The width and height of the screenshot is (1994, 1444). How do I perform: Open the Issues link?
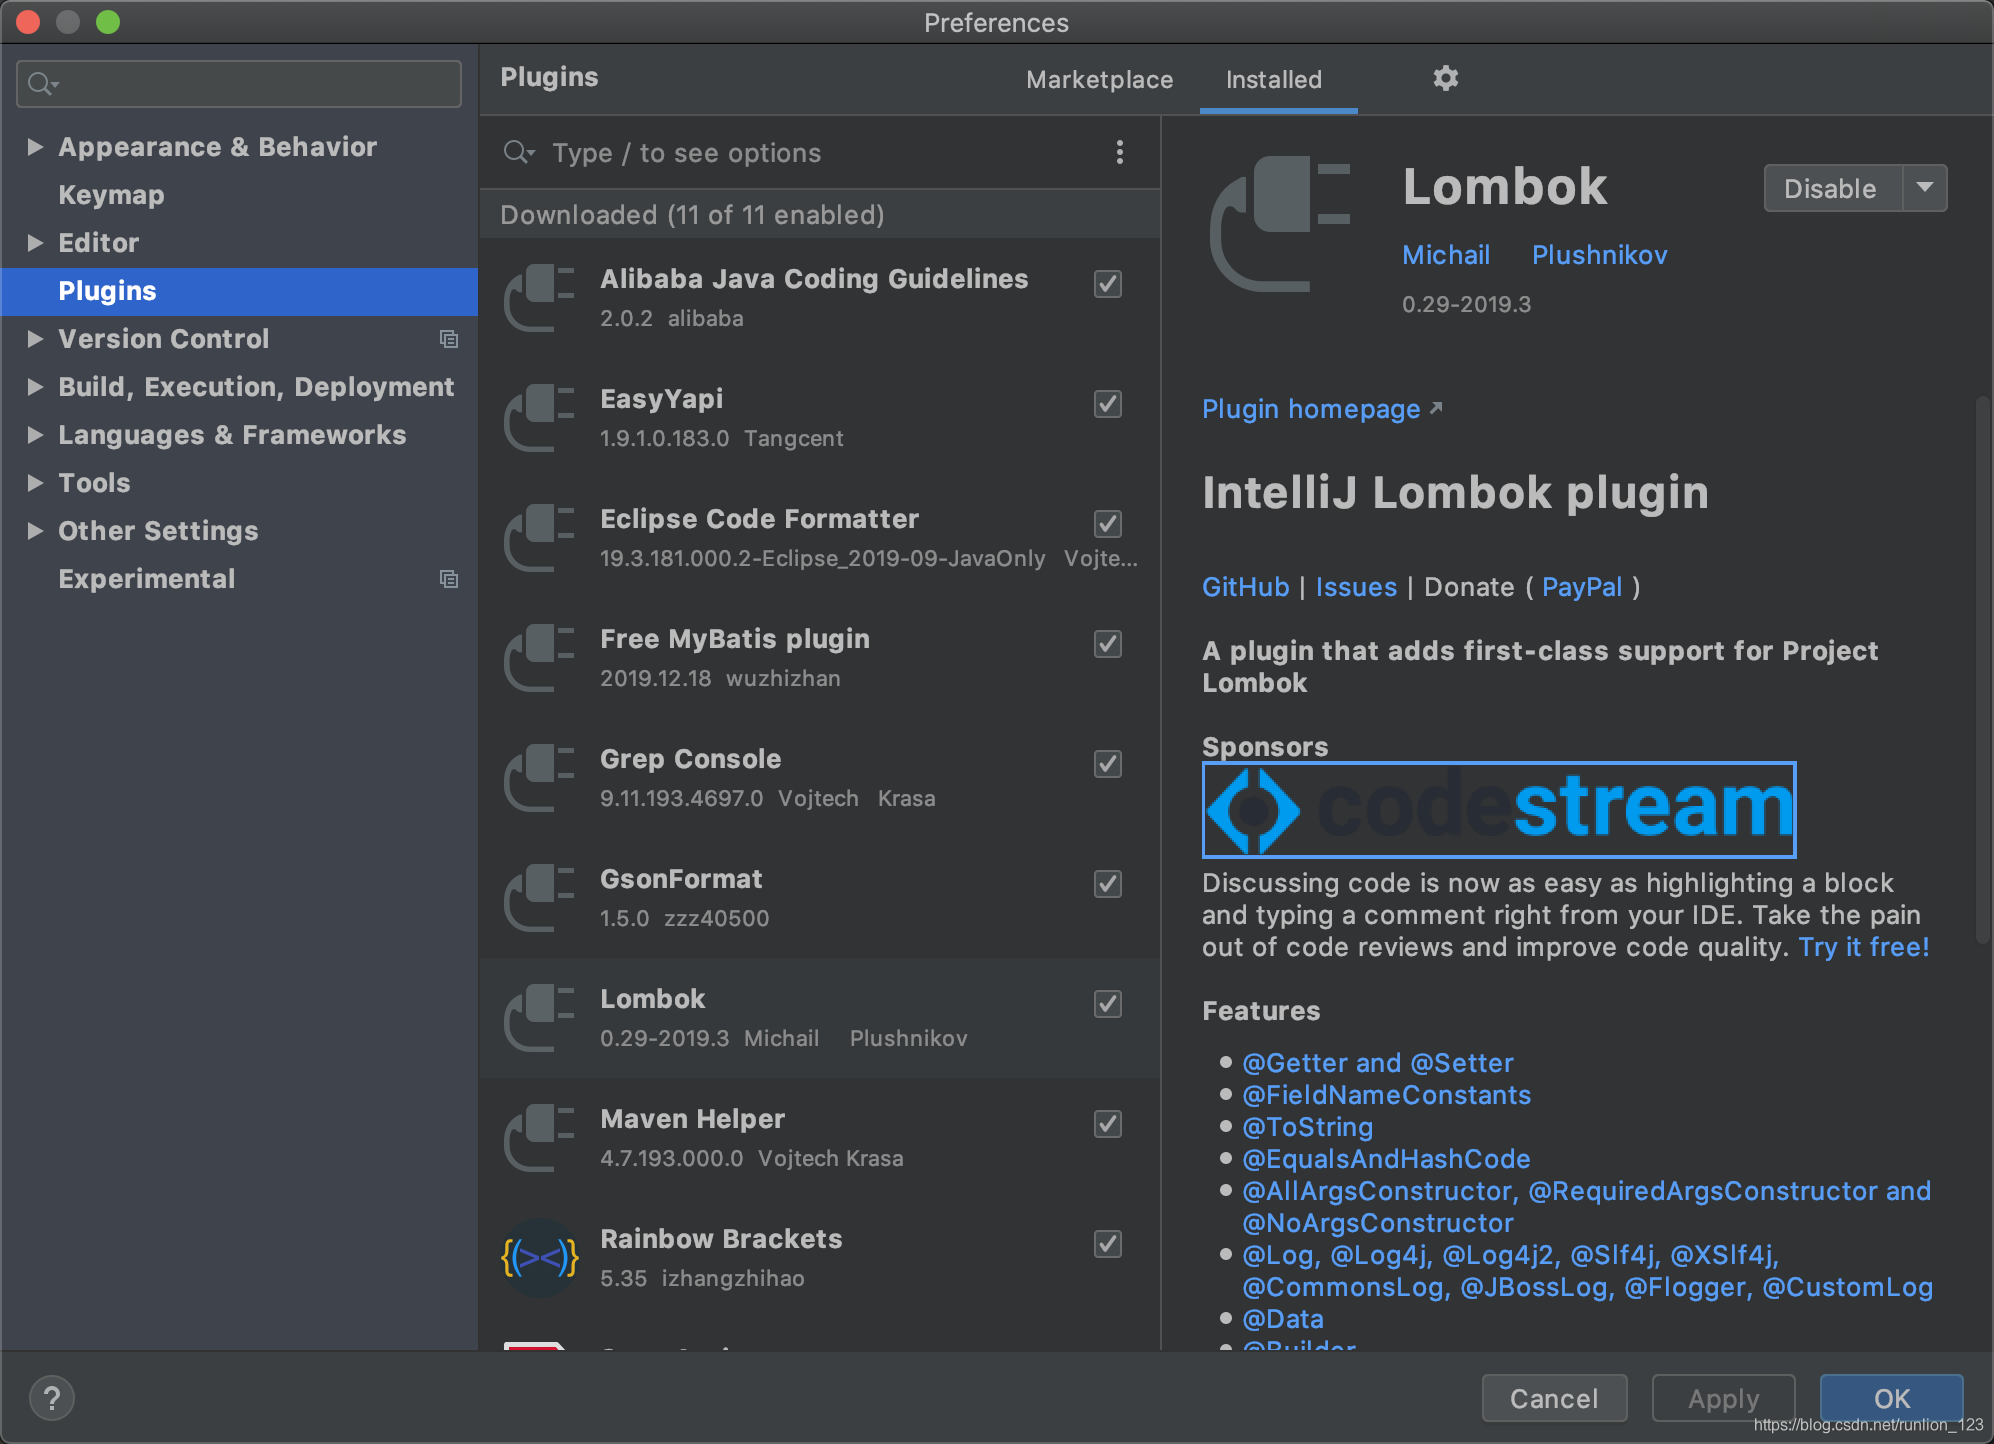coord(1356,587)
